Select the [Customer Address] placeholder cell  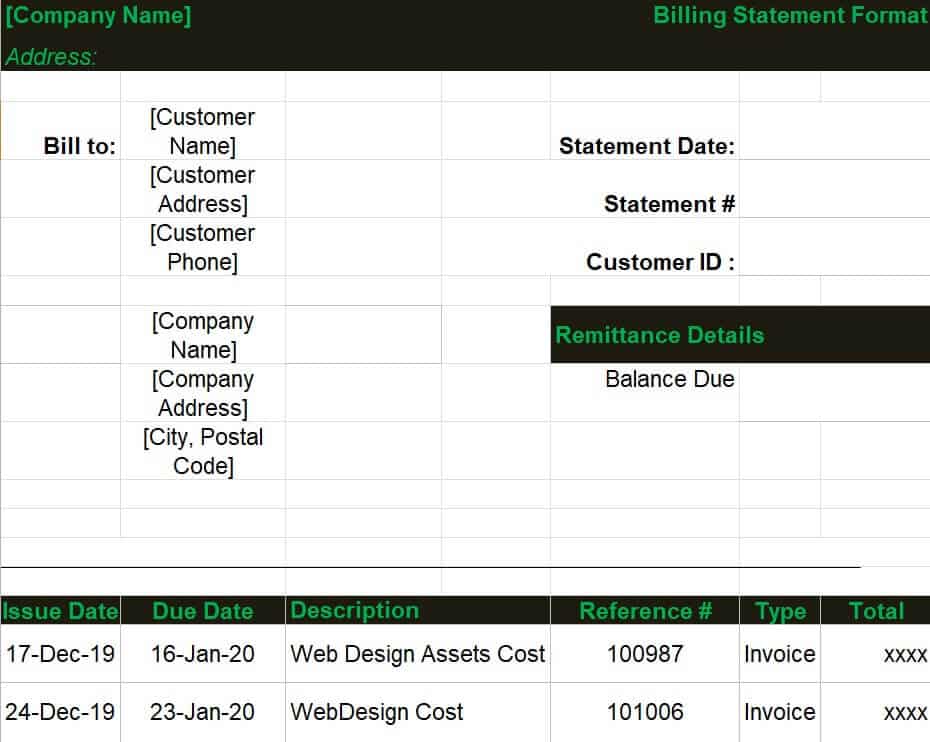click(202, 190)
